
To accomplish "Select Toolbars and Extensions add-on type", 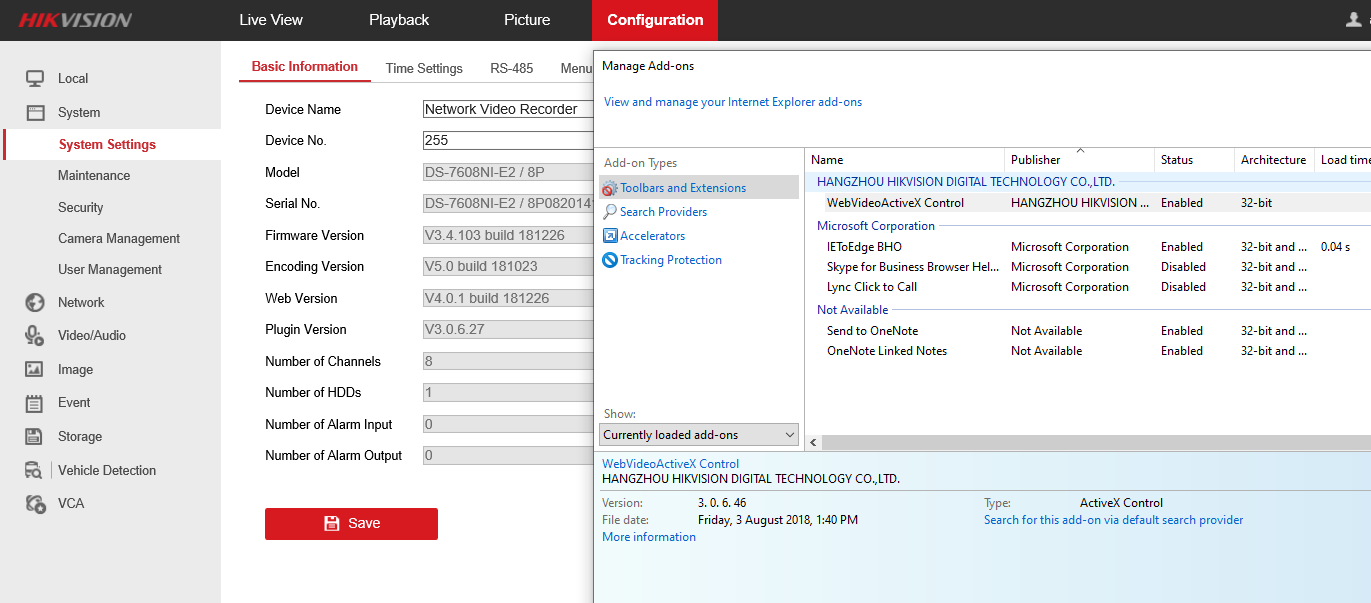I will coord(682,188).
